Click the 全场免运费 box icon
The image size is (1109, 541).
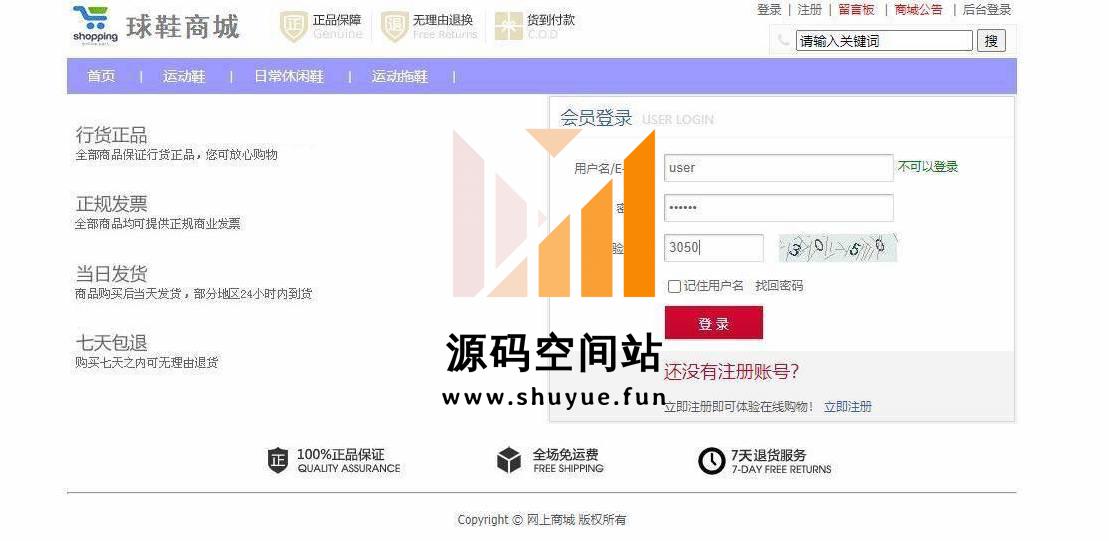(x=509, y=460)
